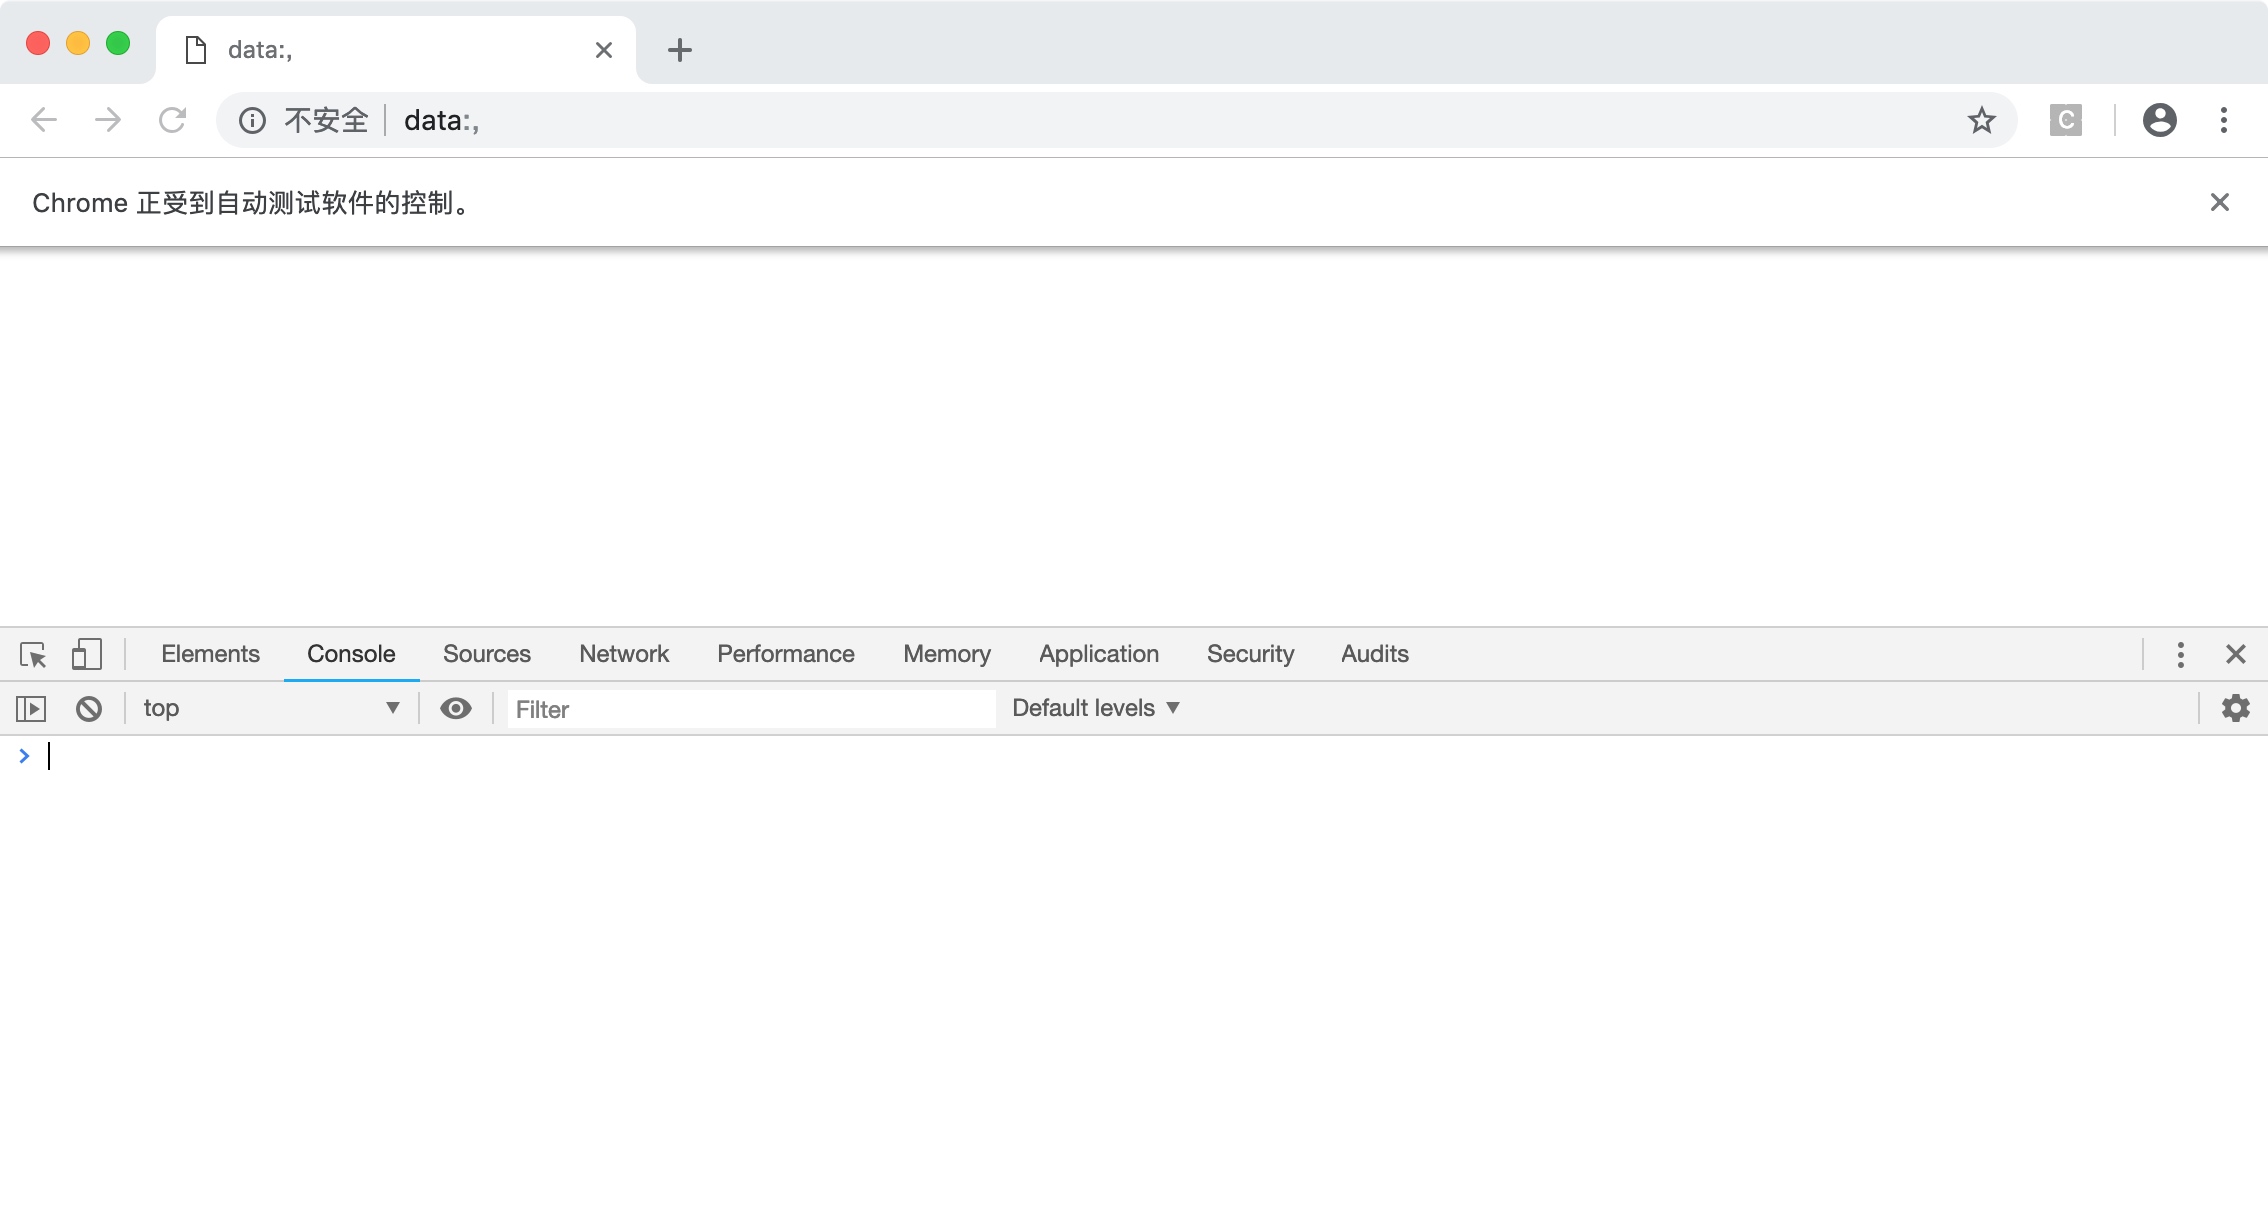Click the DevTools settings gear icon

coord(2238,708)
